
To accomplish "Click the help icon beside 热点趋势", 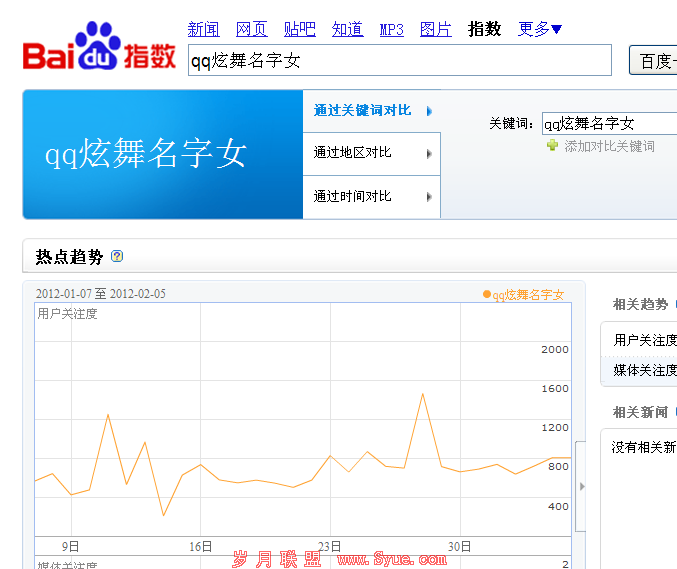I will [117, 256].
